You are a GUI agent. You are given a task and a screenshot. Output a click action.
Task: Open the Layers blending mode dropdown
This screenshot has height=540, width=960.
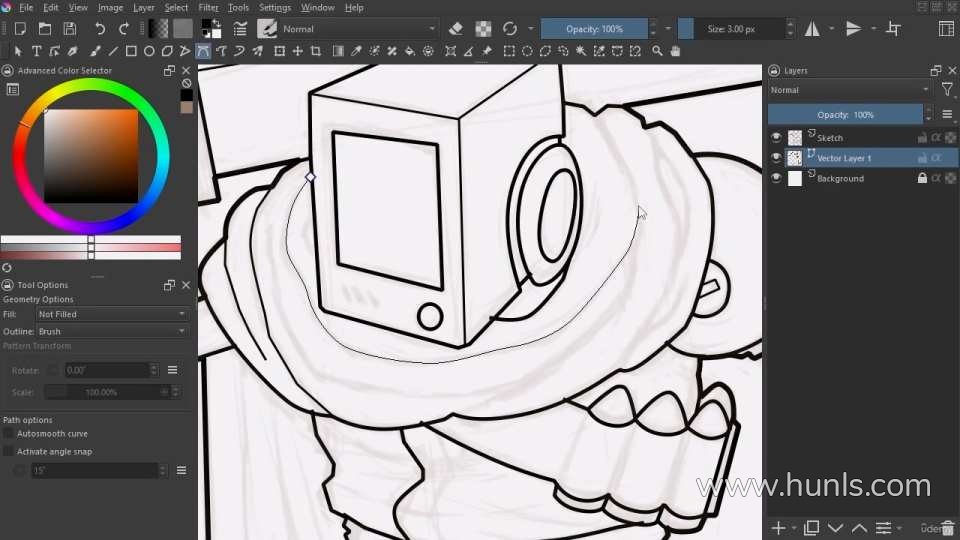coord(848,90)
